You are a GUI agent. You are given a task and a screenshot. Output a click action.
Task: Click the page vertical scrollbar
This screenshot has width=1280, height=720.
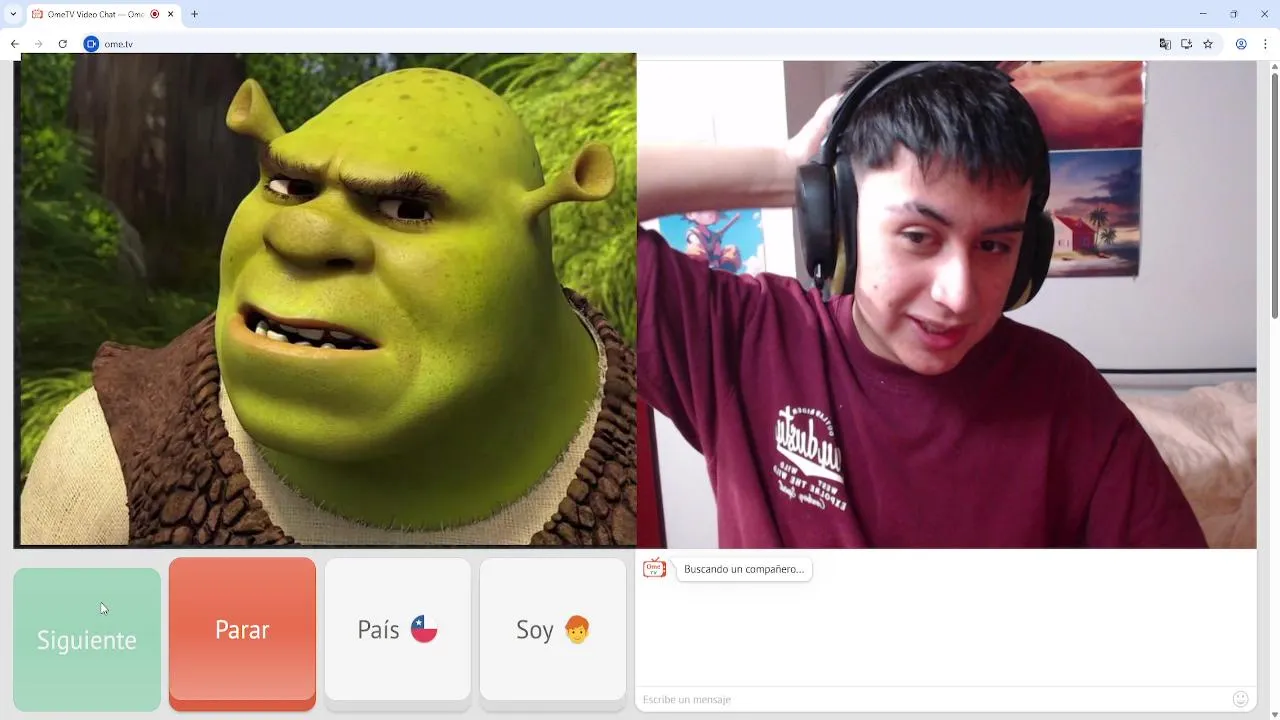click(1274, 195)
